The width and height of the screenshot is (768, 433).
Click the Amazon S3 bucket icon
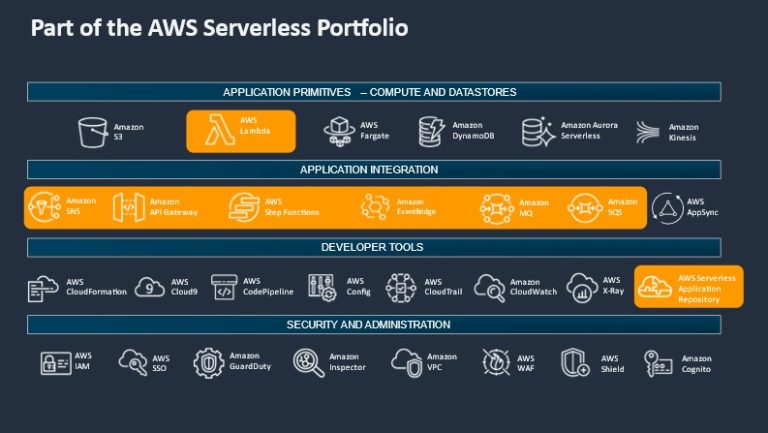[93, 132]
